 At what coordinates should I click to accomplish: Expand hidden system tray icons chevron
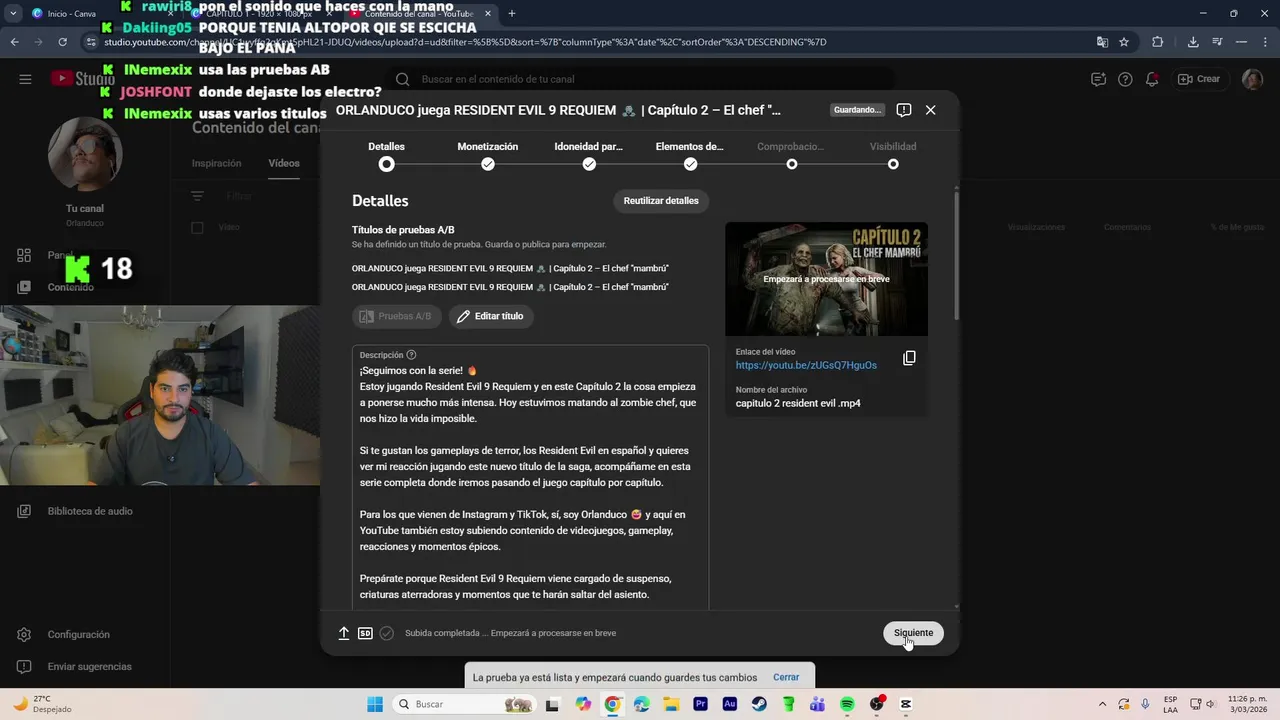point(1102,704)
